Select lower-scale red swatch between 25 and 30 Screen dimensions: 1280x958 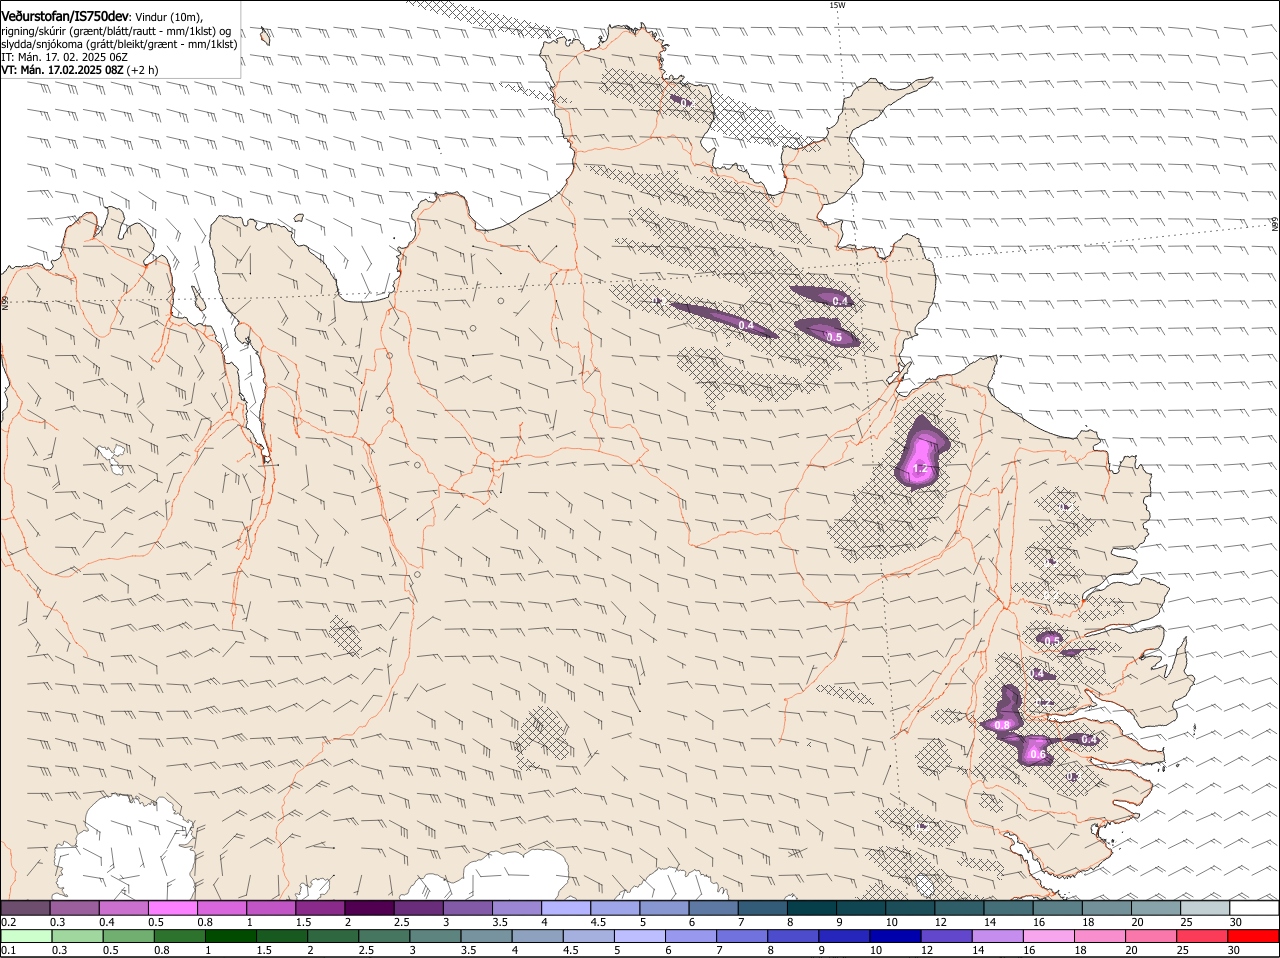tap(1202, 936)
